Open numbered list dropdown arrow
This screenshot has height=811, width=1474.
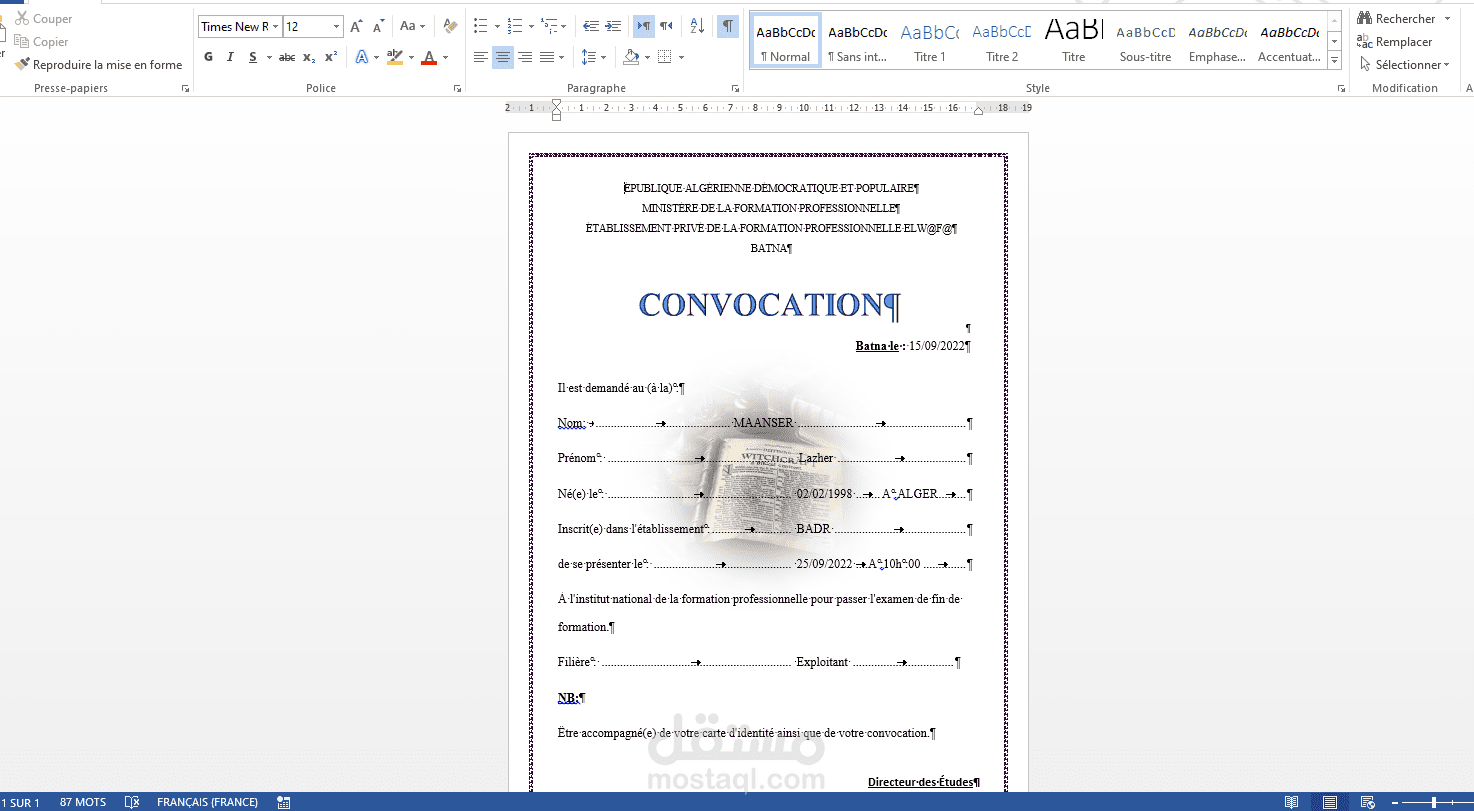pyautogui.click(x=531, y=27)
